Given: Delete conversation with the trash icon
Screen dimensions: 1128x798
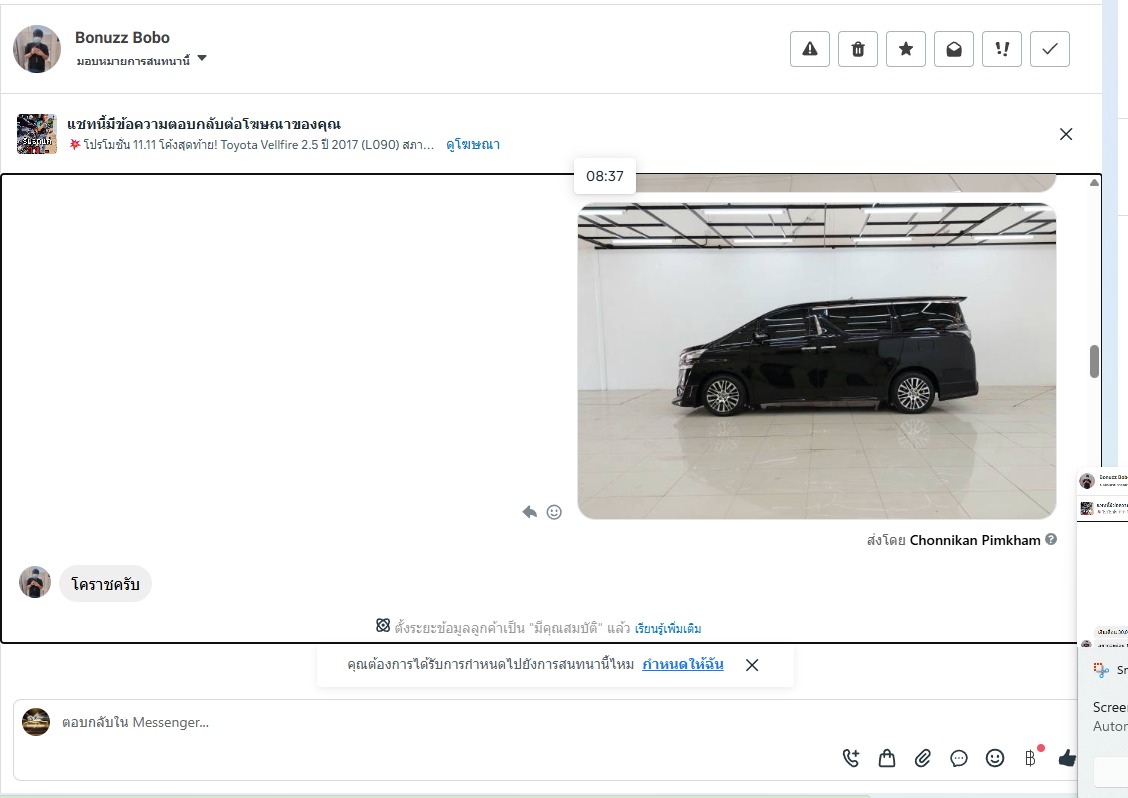Looking at the screenshot, I should pos(858,49).
